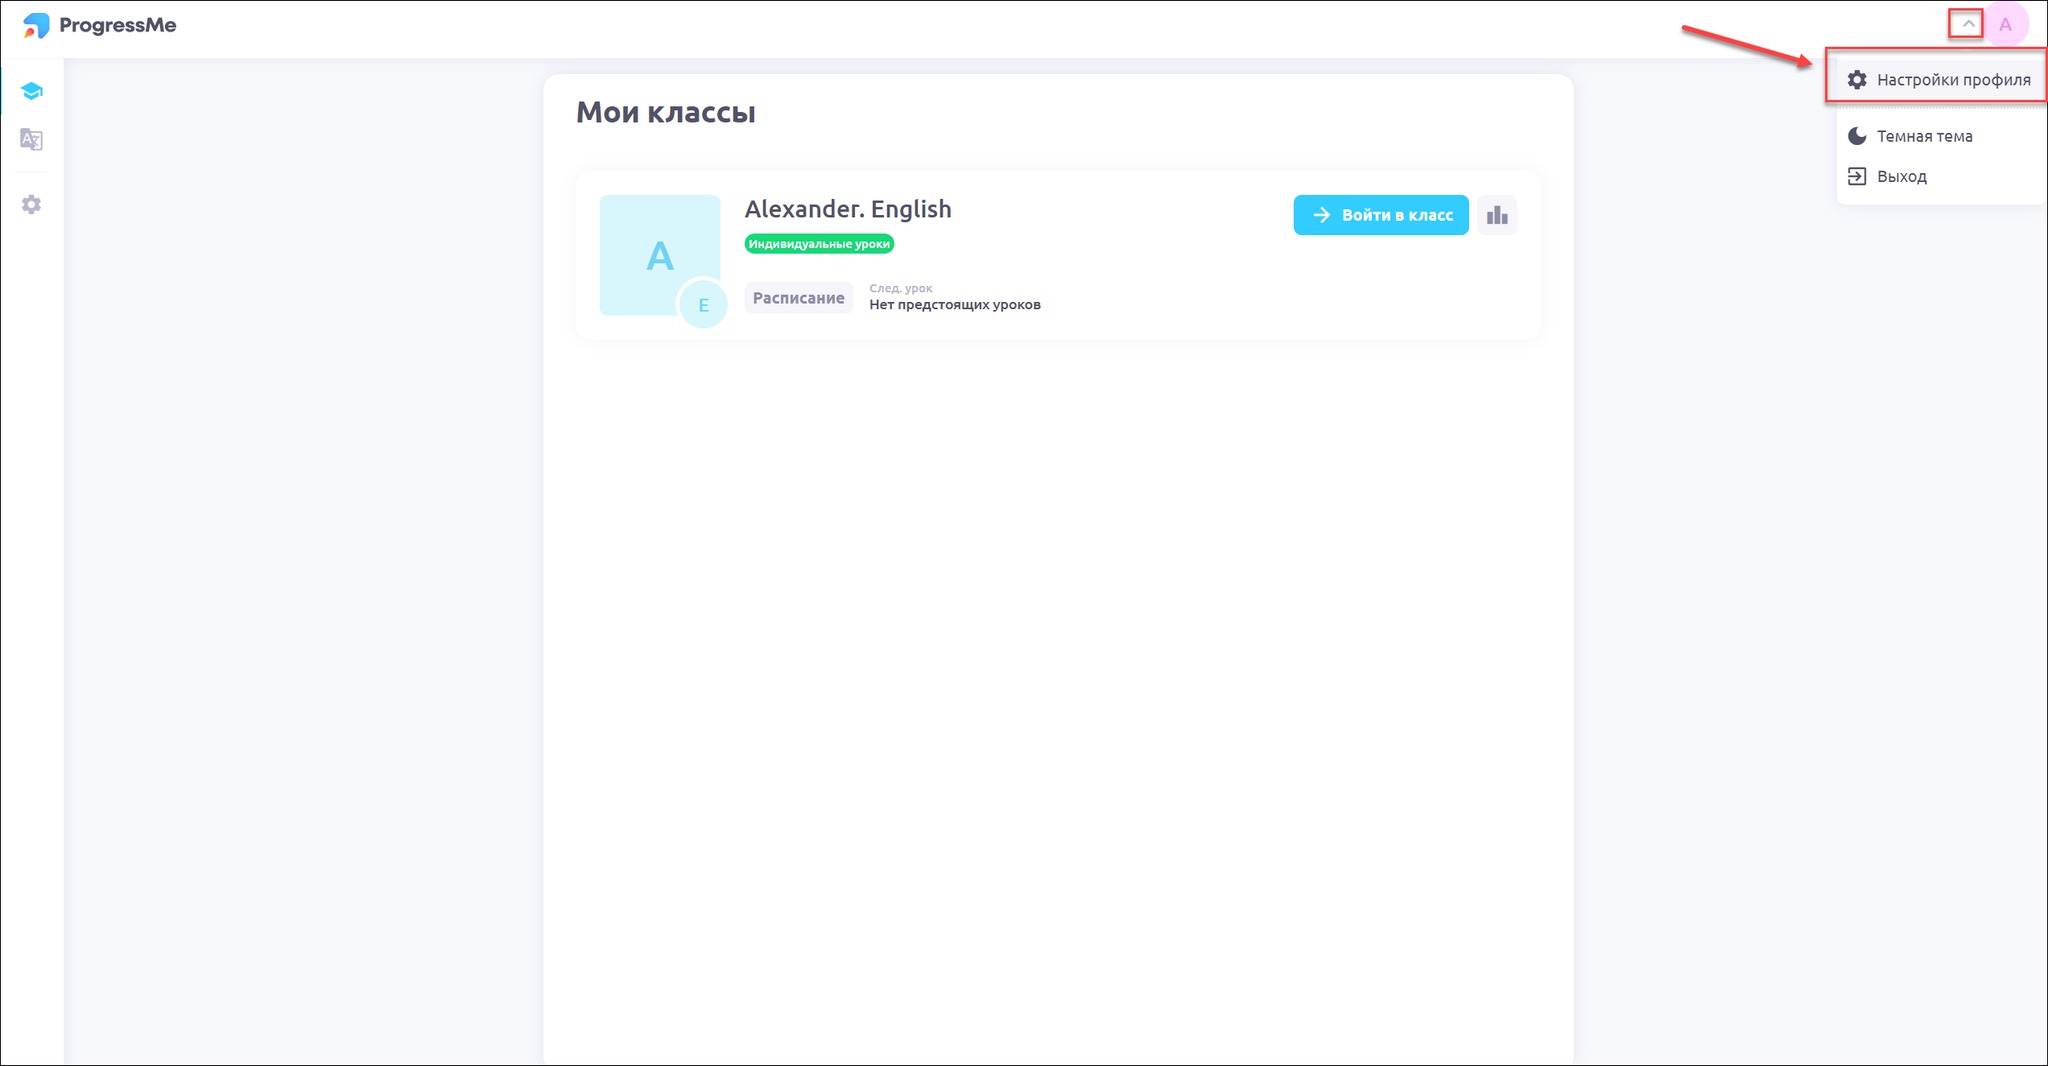Open class statistics bar chart icon
2048x1066 pixels.
coord(1497,215)
